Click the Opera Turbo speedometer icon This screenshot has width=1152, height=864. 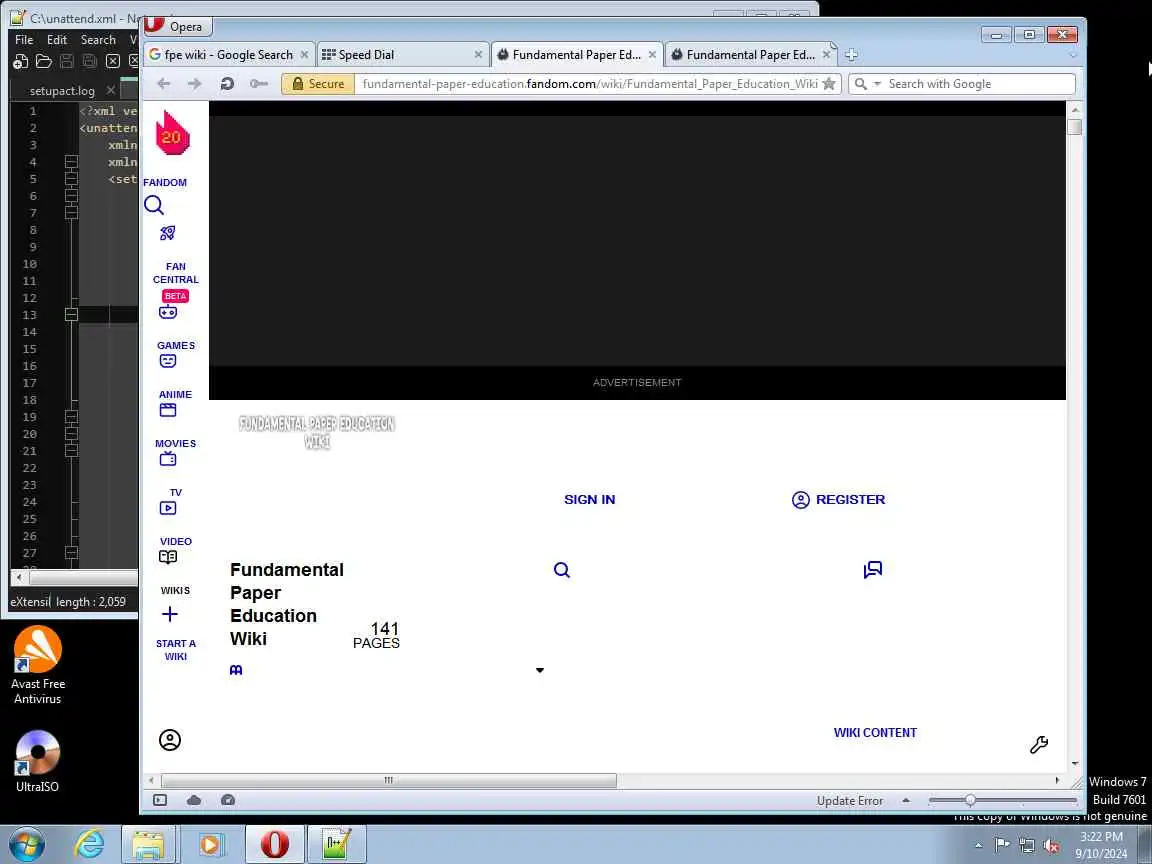pyautogui.click(x=228, y=800)
